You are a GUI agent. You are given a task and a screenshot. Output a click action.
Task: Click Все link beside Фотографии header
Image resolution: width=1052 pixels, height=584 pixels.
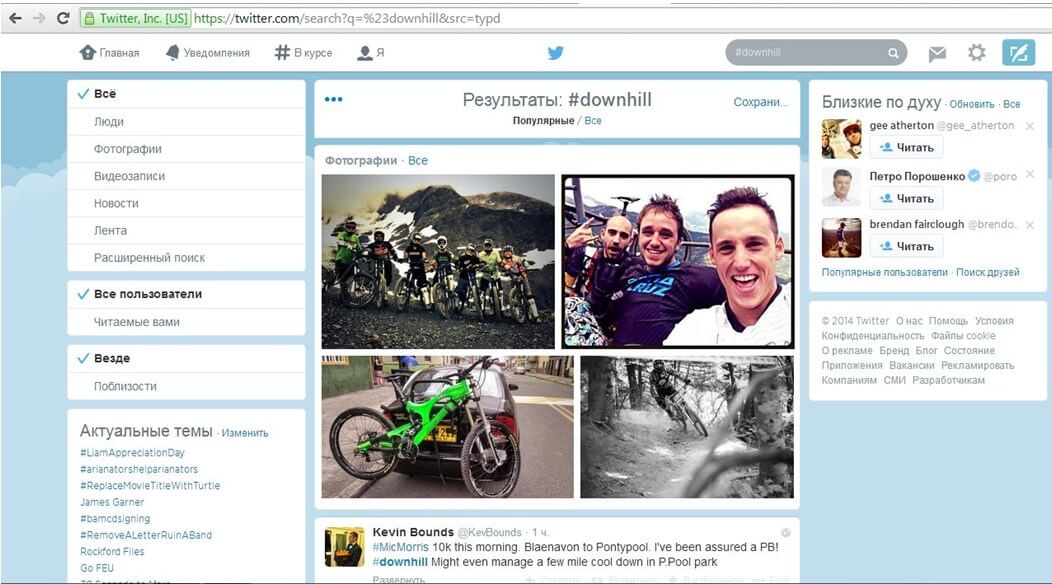click(x=417, y=160)
